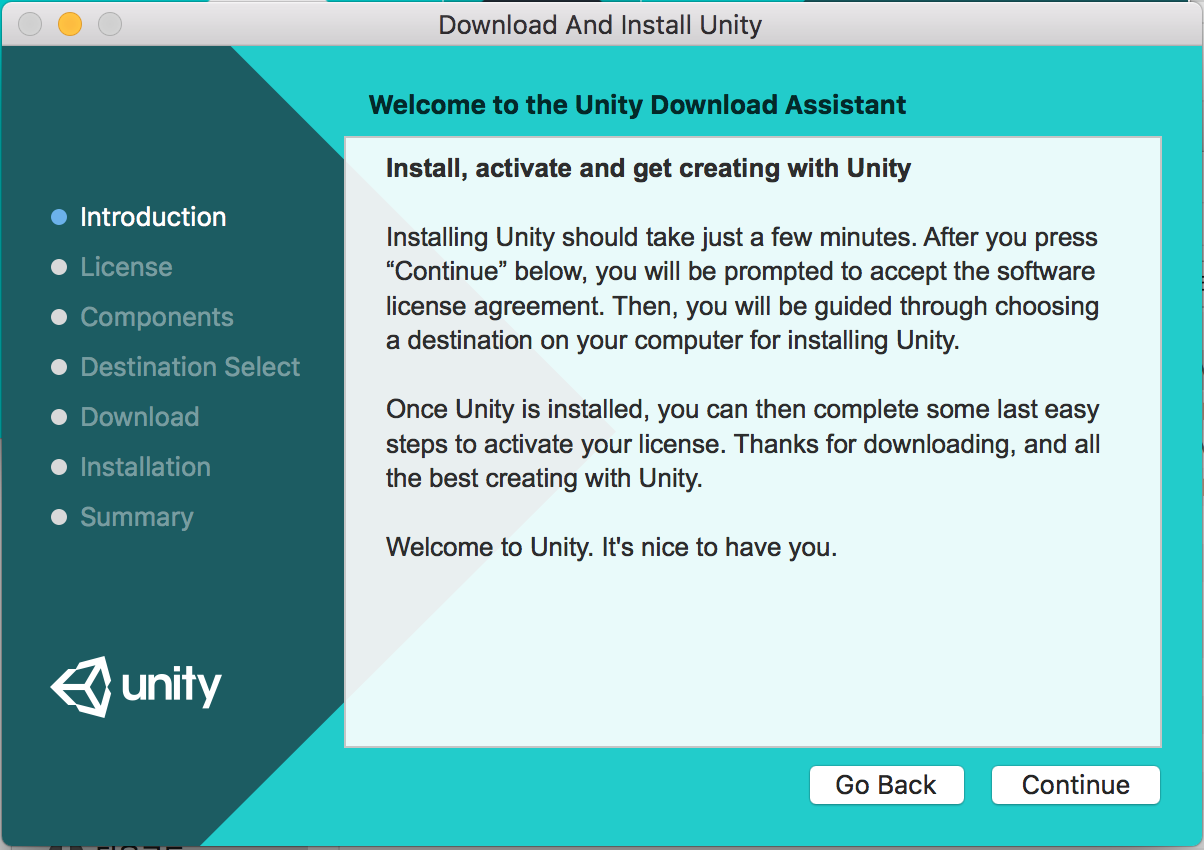Image resolution: width=1204 pixels, height=850 pixels.
Task: Click the Unity logo in the sidebar
Action: pos(135,686)
